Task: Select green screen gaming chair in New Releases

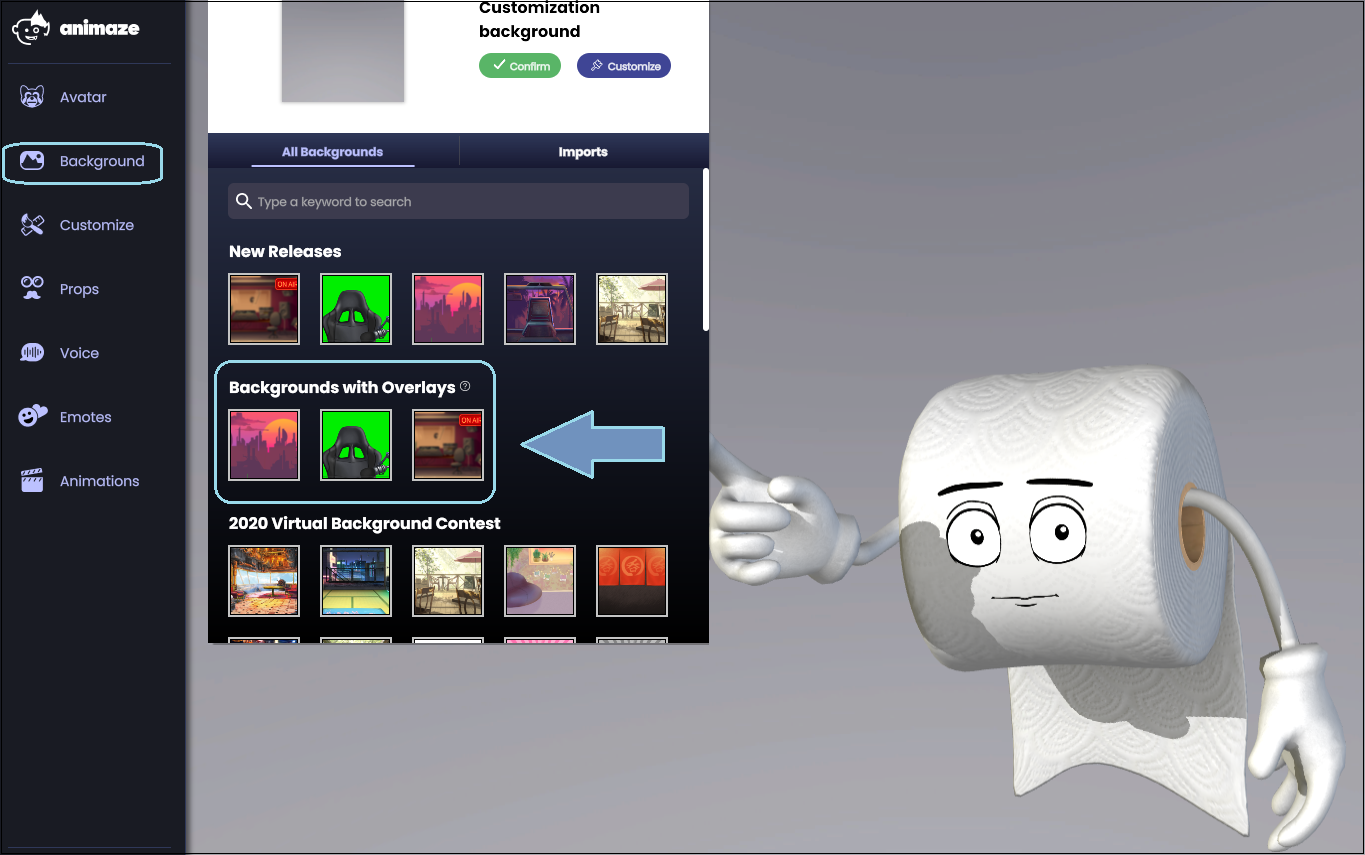Action: click(356, 309)
